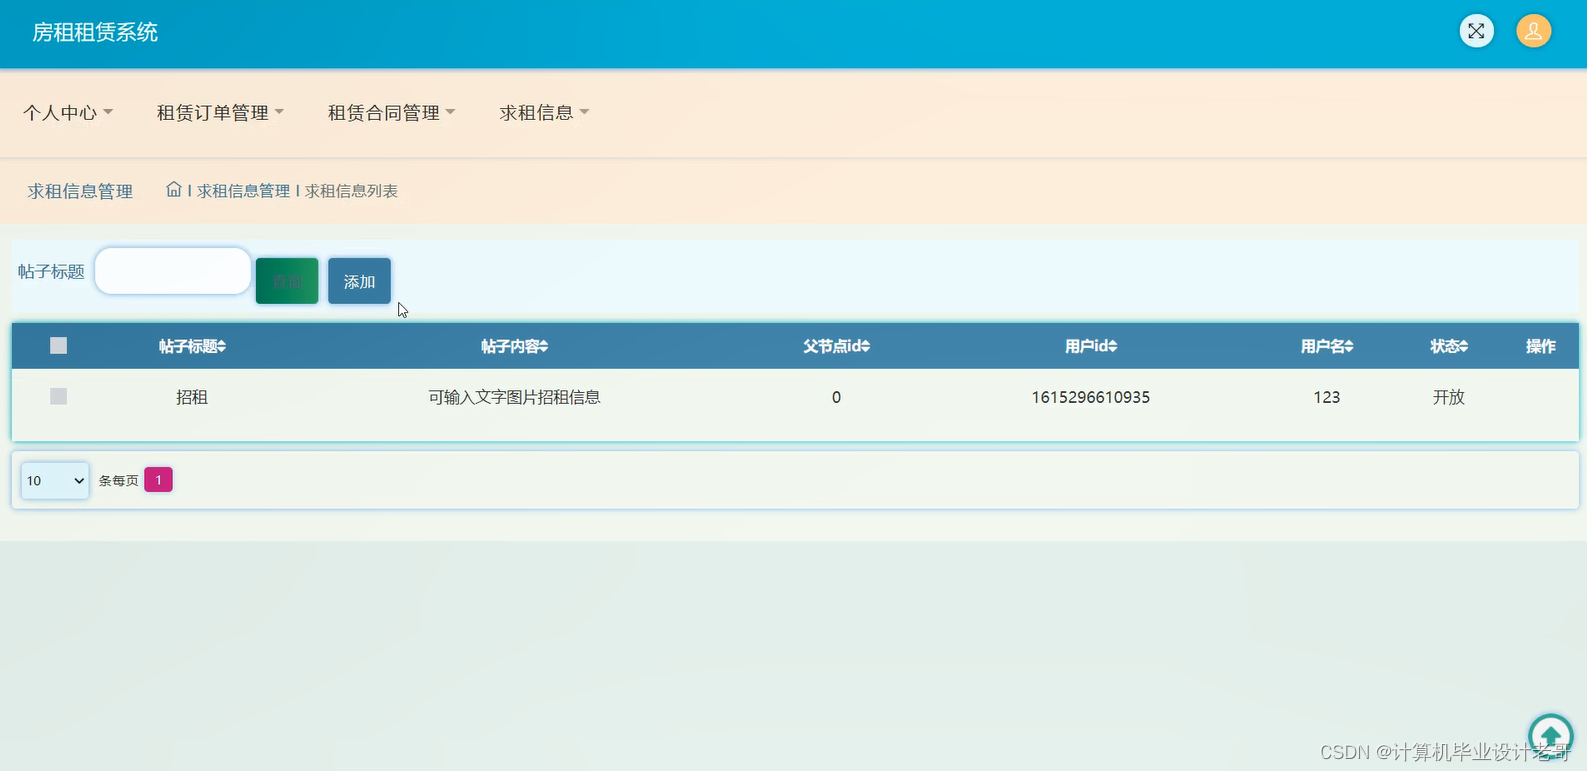Screen dimensions: 1587x771
Task: Click the fullscreen toggle icon in the header
Action: tap(1476, 31)
